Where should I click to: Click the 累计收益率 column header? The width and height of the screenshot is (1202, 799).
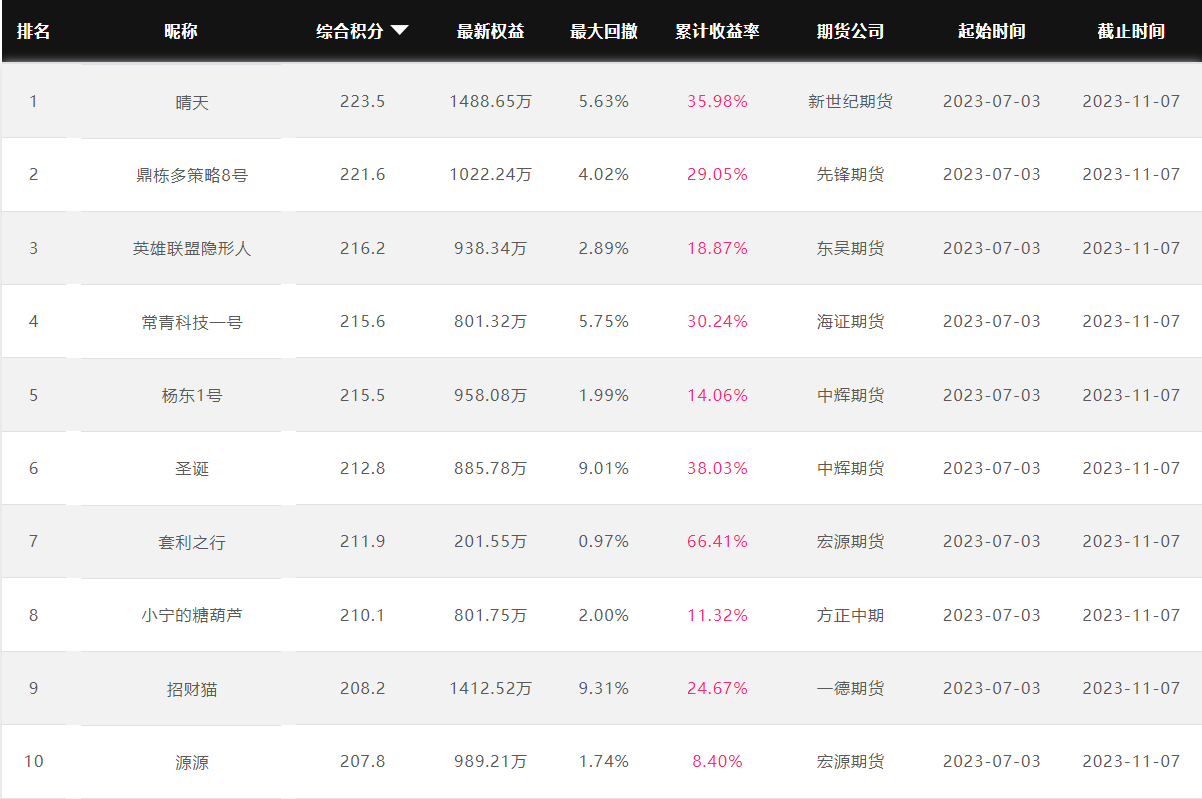[717, 31]
